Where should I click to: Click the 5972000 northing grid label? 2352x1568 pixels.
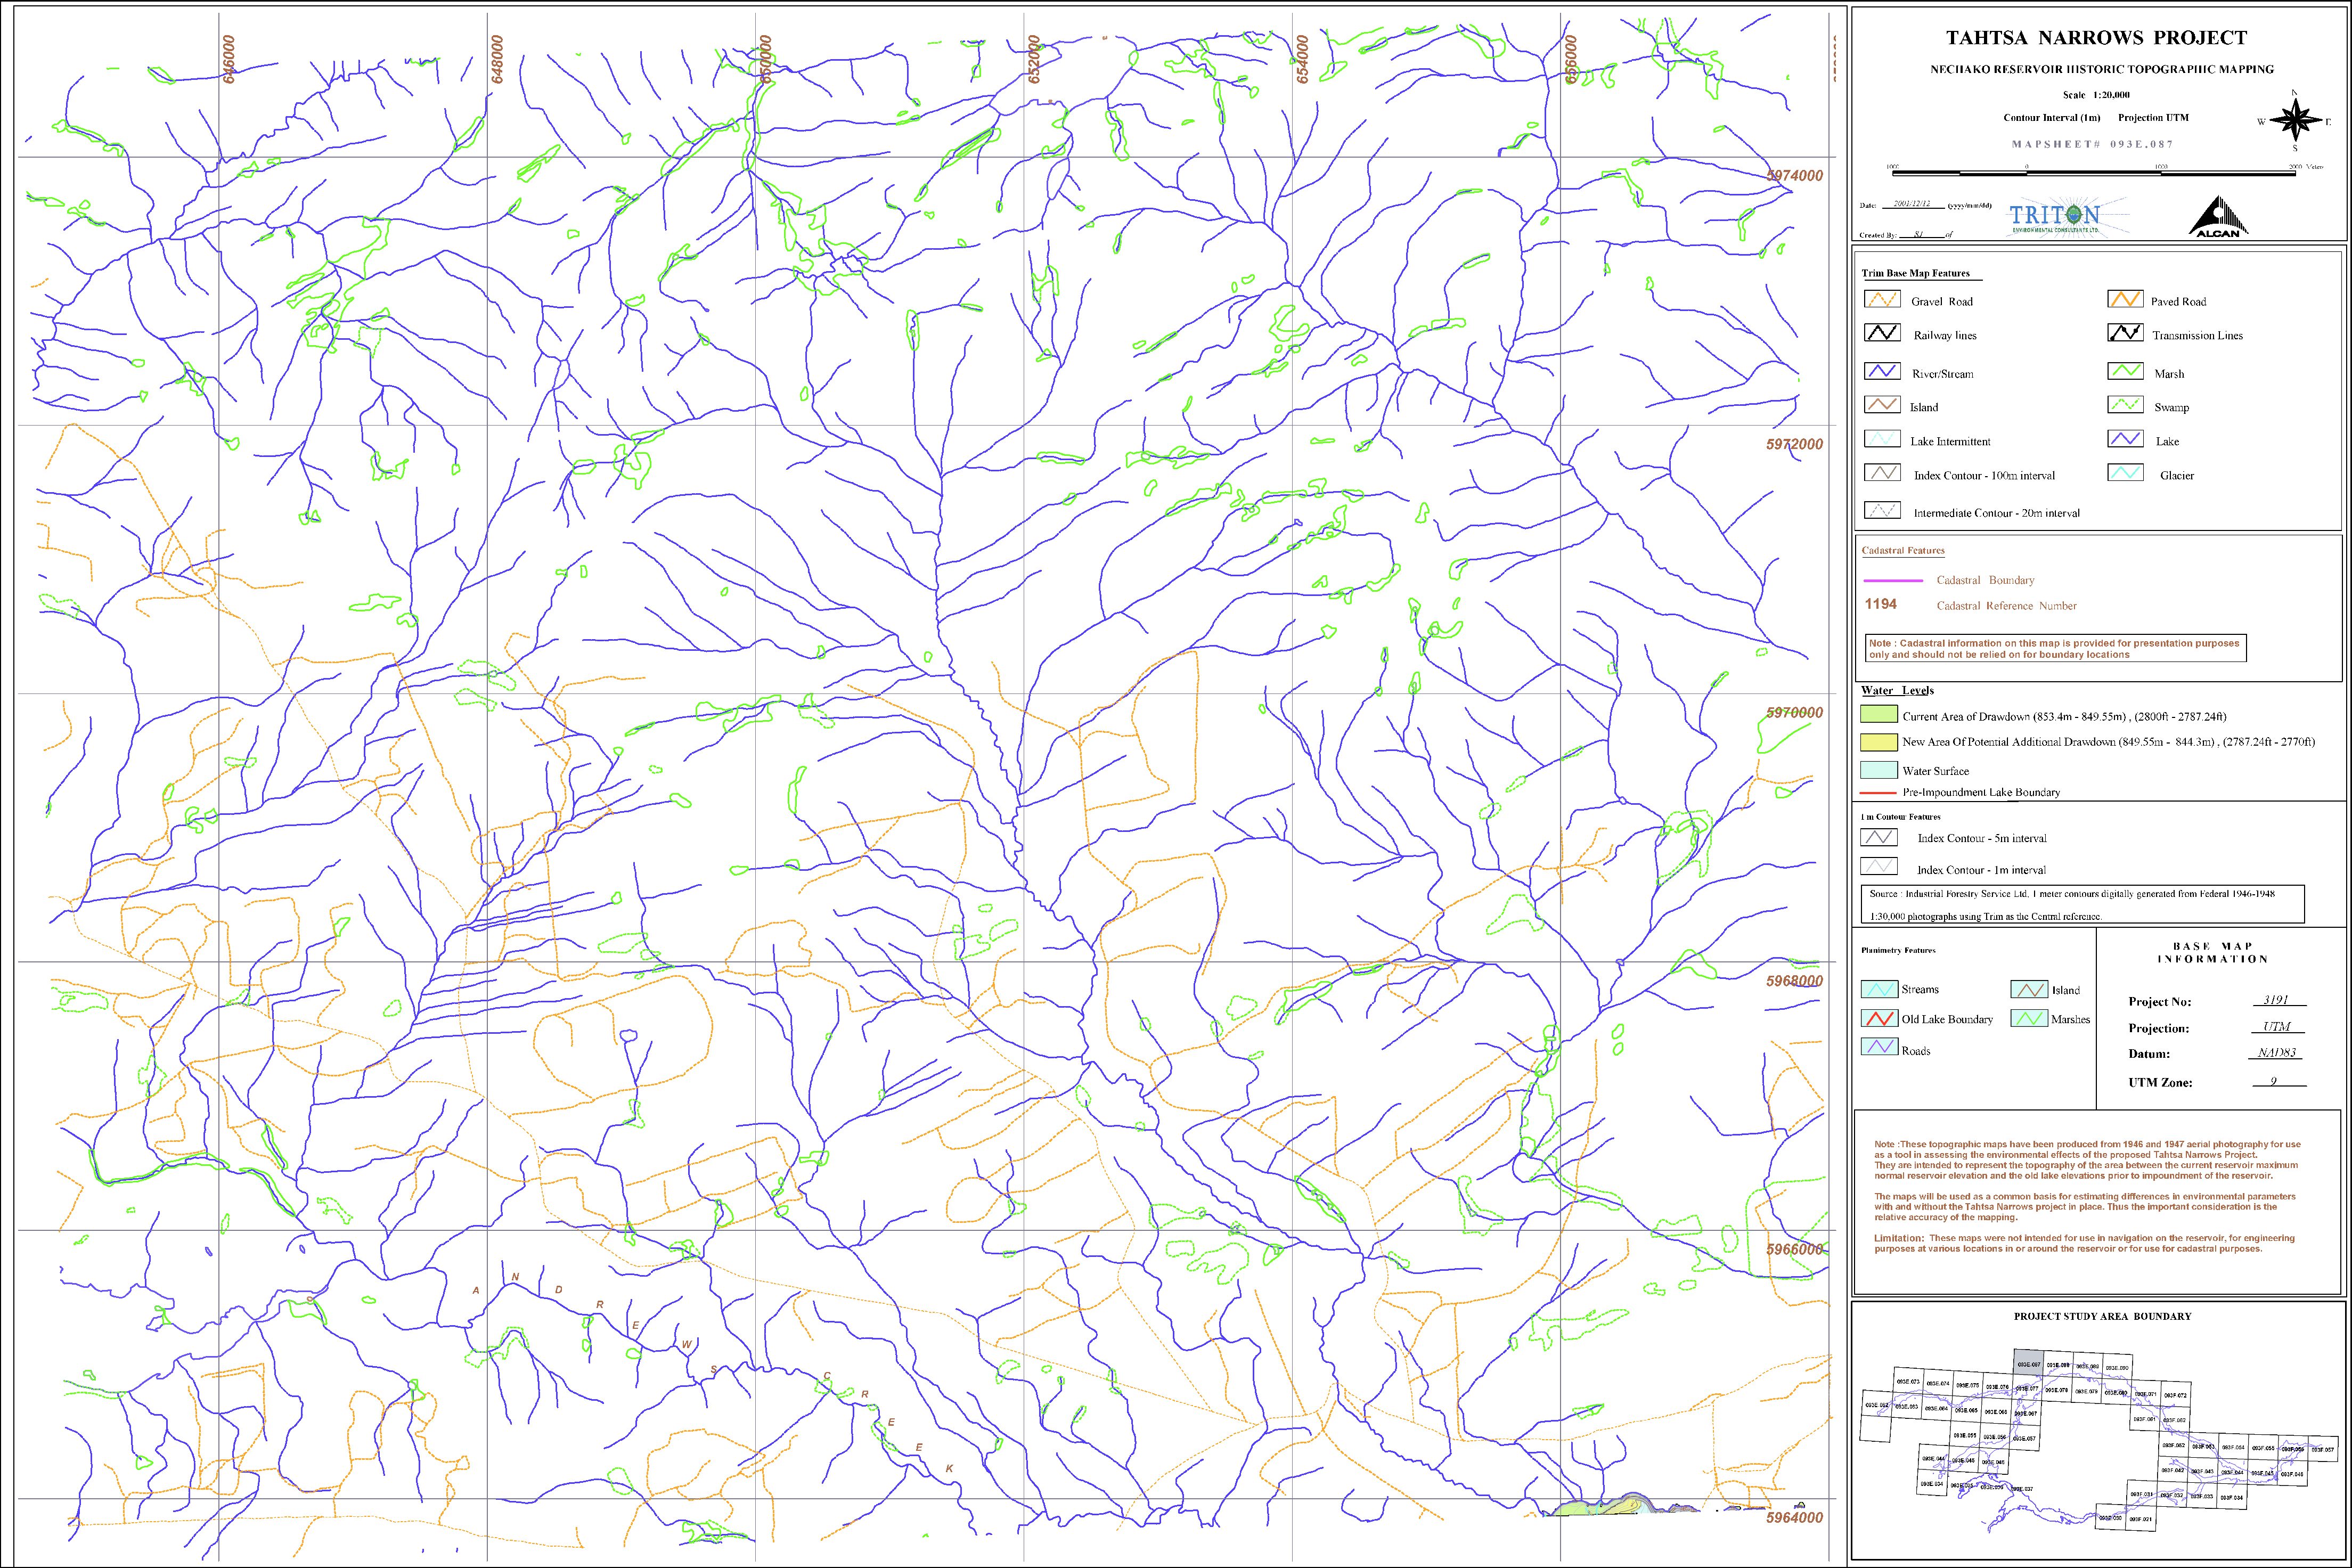(x=1795, y=444)
